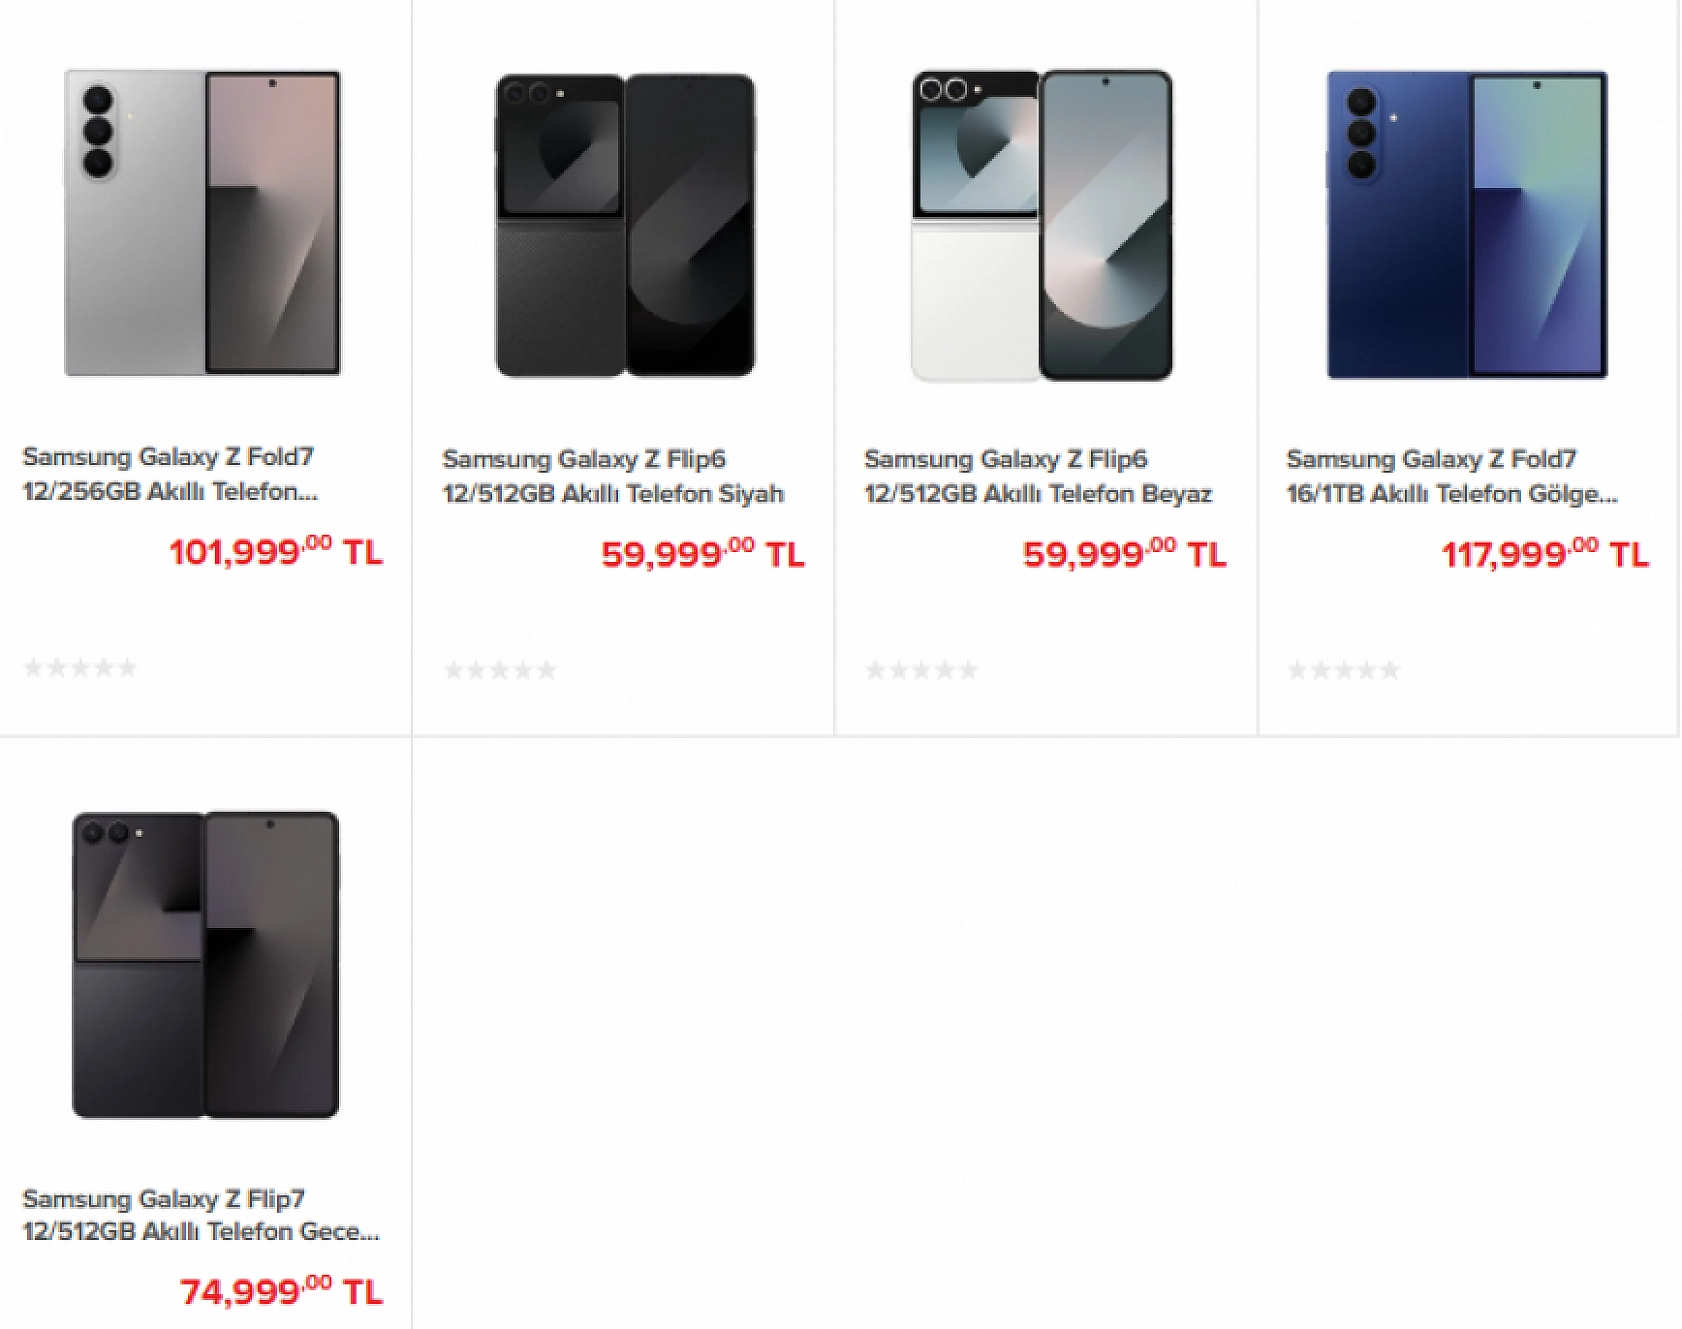Open the white Galaxy Z Flip6 phone image
This screenshot has width=1682, height=1329.
coord(1041,225)
